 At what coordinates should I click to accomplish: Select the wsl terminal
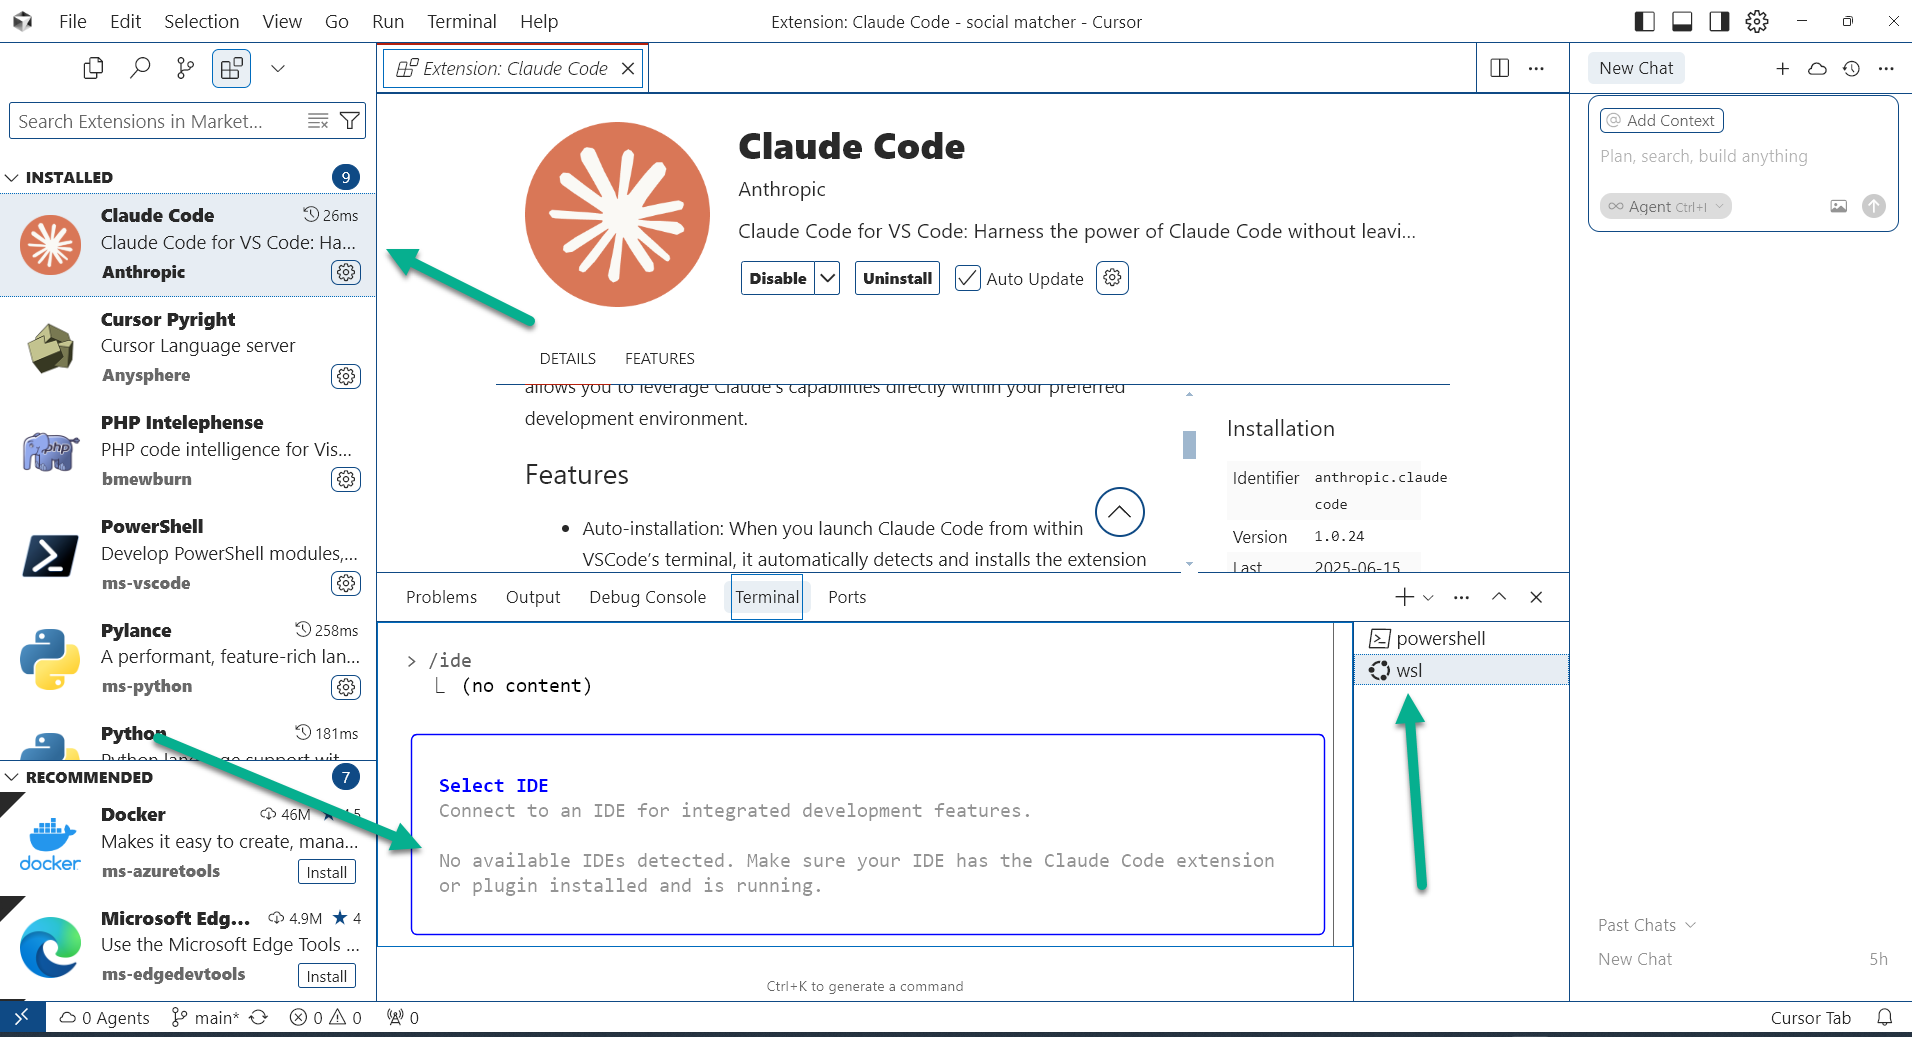[1461, 670]
